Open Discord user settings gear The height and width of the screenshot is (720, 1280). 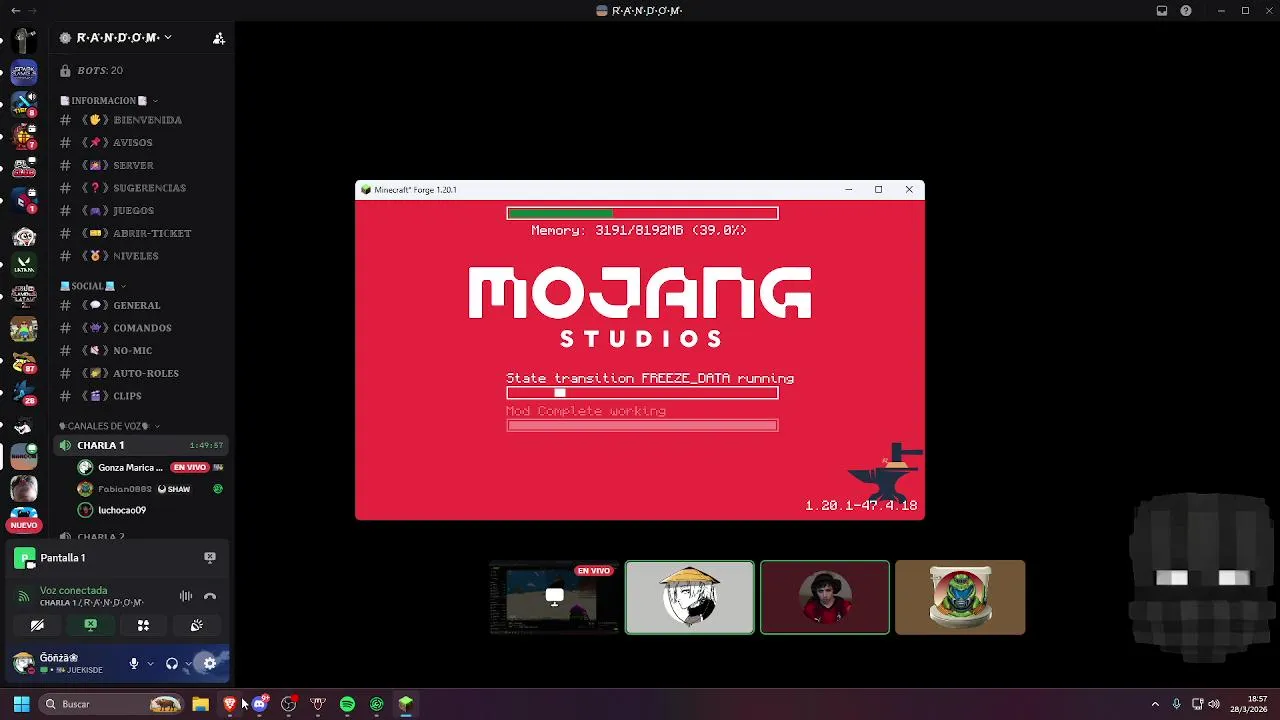tap(209, 663)
